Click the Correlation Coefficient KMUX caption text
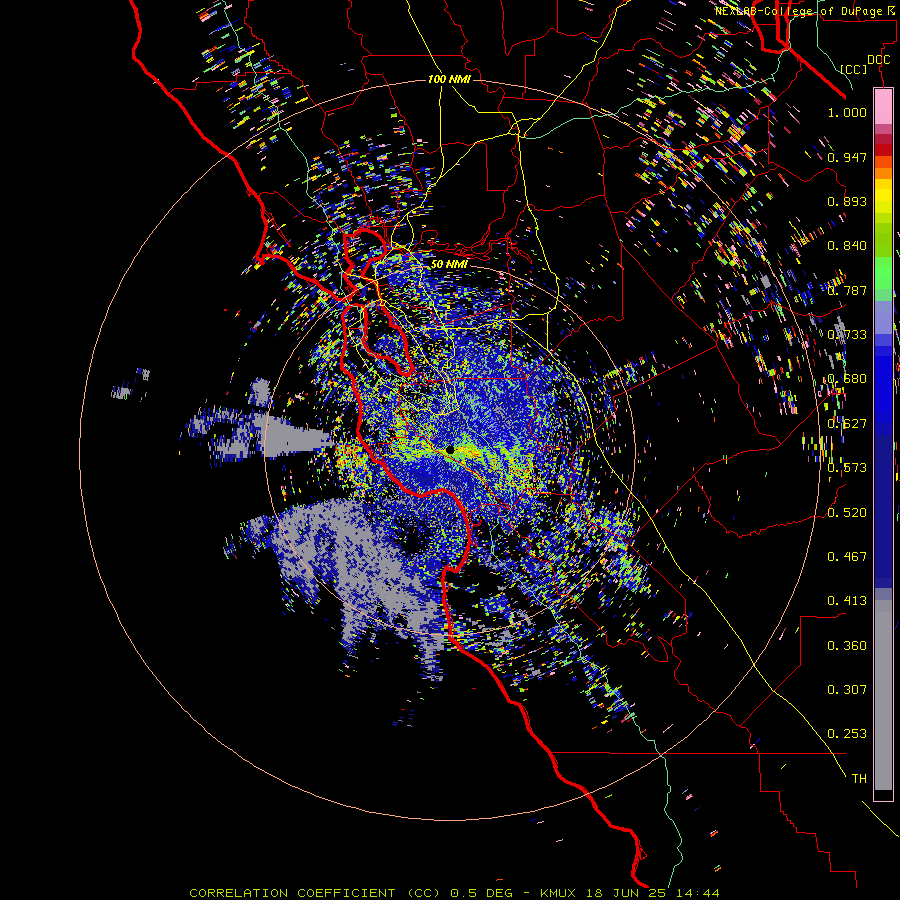This screenshot has height=900, width=900. coord(454,893)
